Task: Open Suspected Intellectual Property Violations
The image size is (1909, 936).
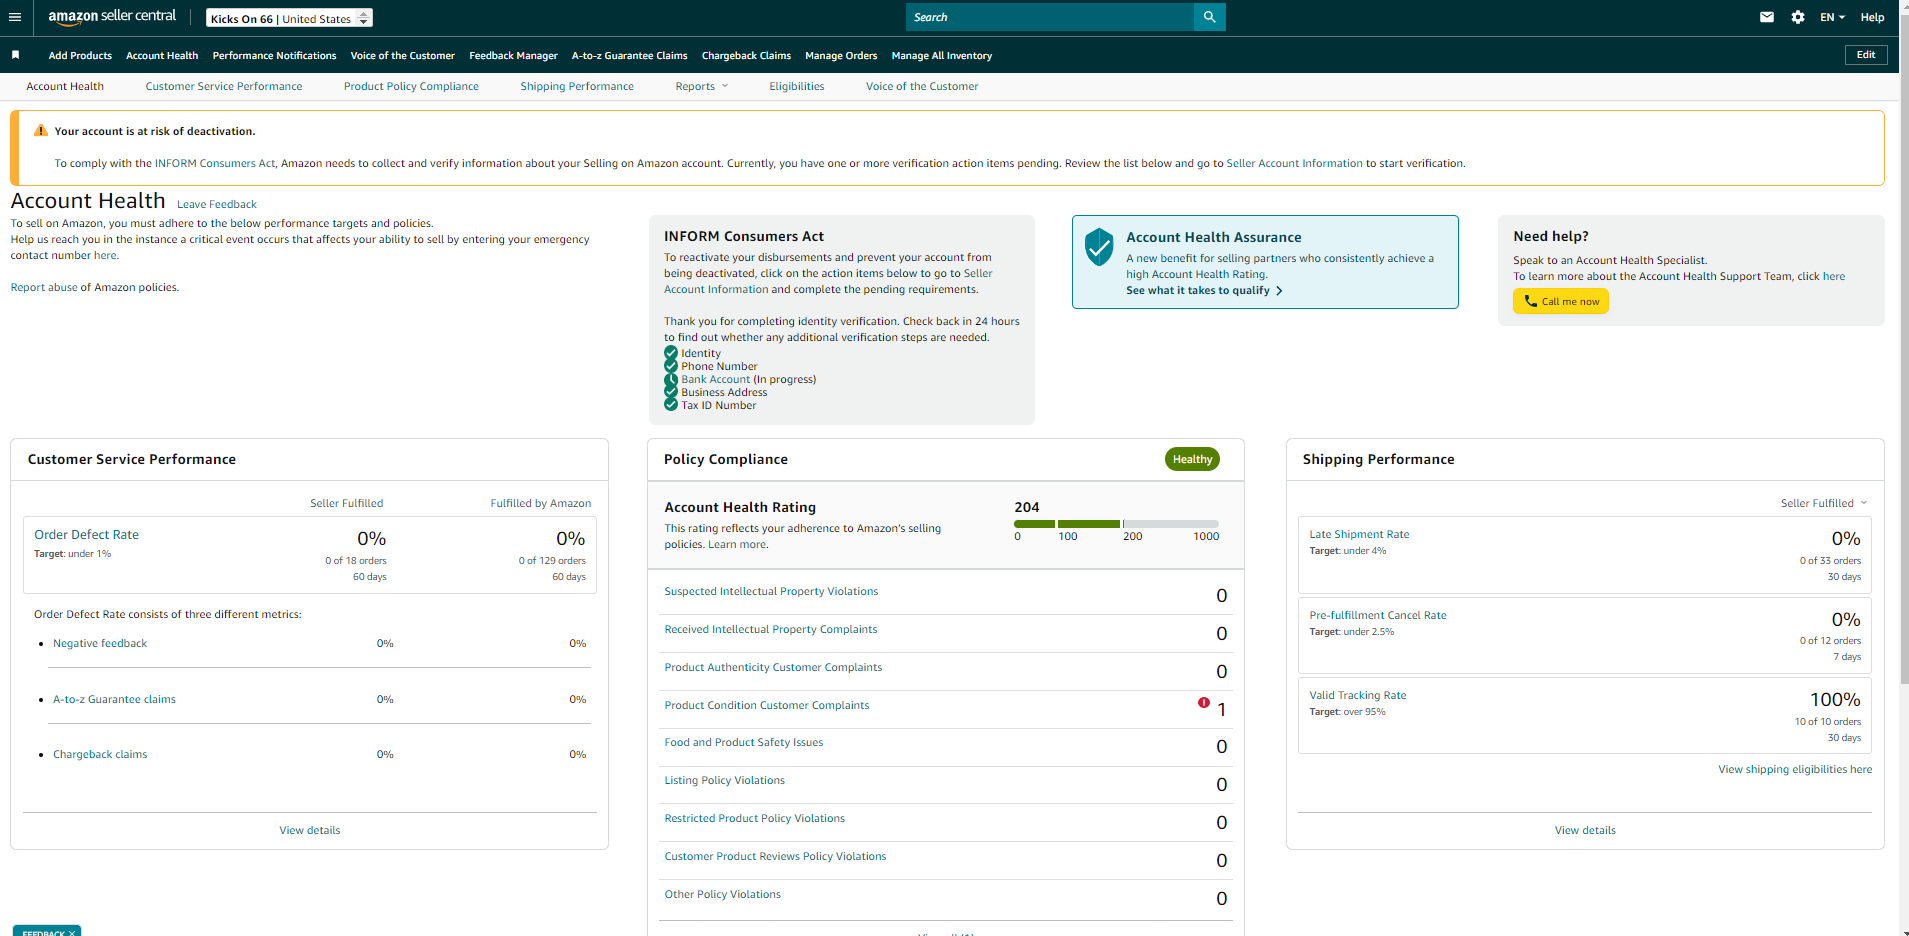Action: pyautogui.click(x=771, y=592)
